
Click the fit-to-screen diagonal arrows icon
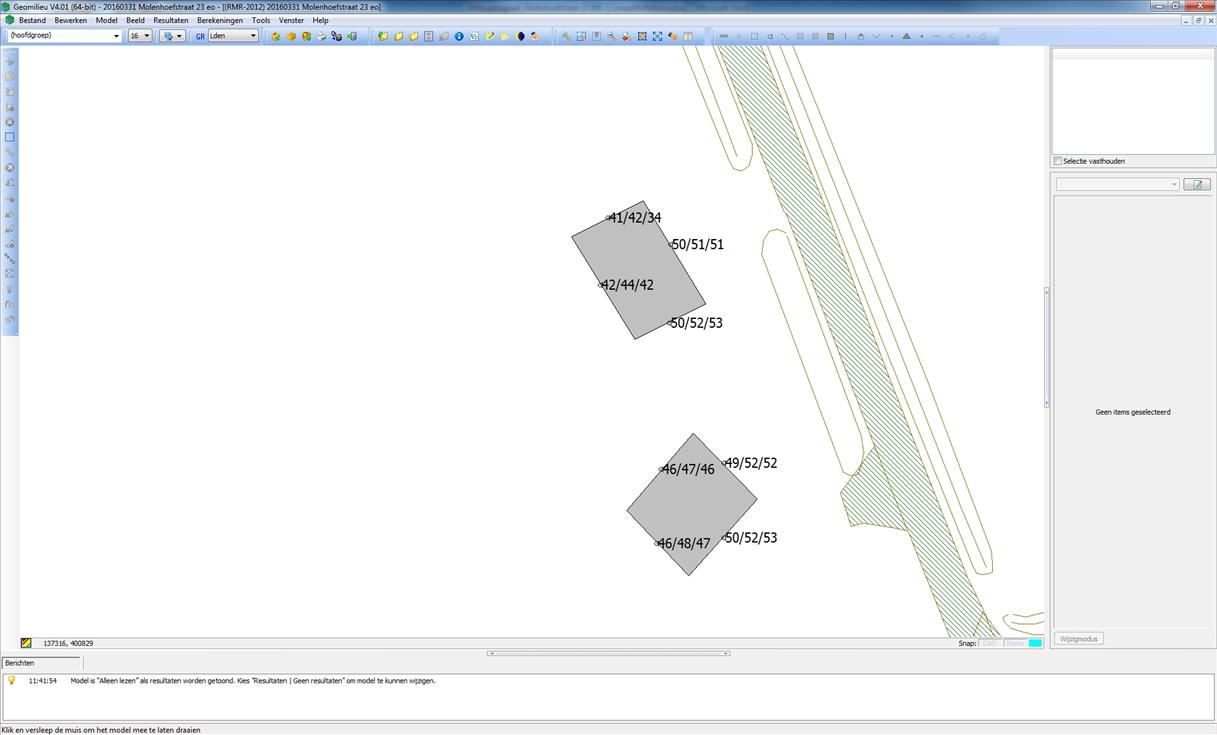click(657, 36)
